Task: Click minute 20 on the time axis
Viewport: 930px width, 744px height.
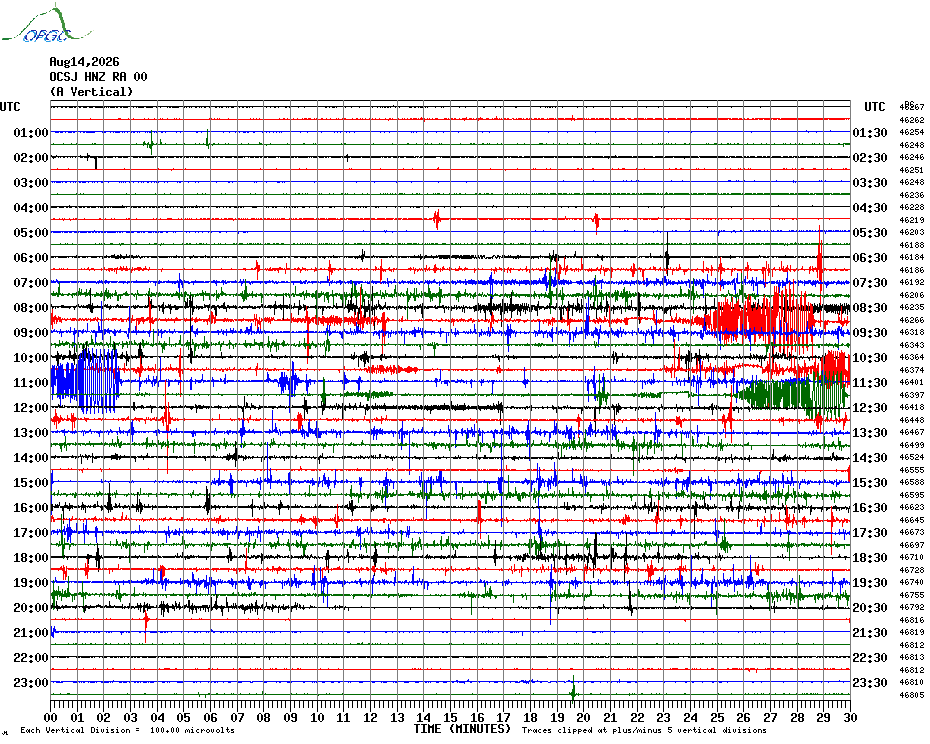Action: [584, 718]
